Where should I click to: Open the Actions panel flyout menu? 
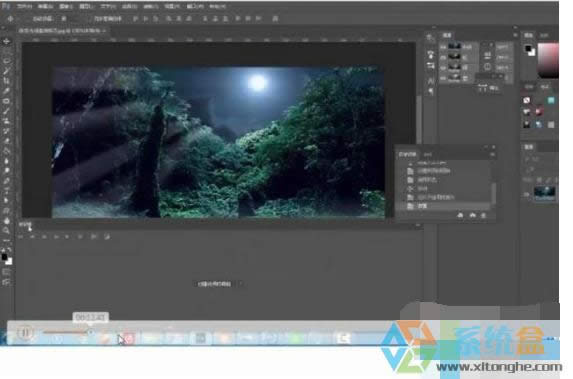[x=492, y=155]
